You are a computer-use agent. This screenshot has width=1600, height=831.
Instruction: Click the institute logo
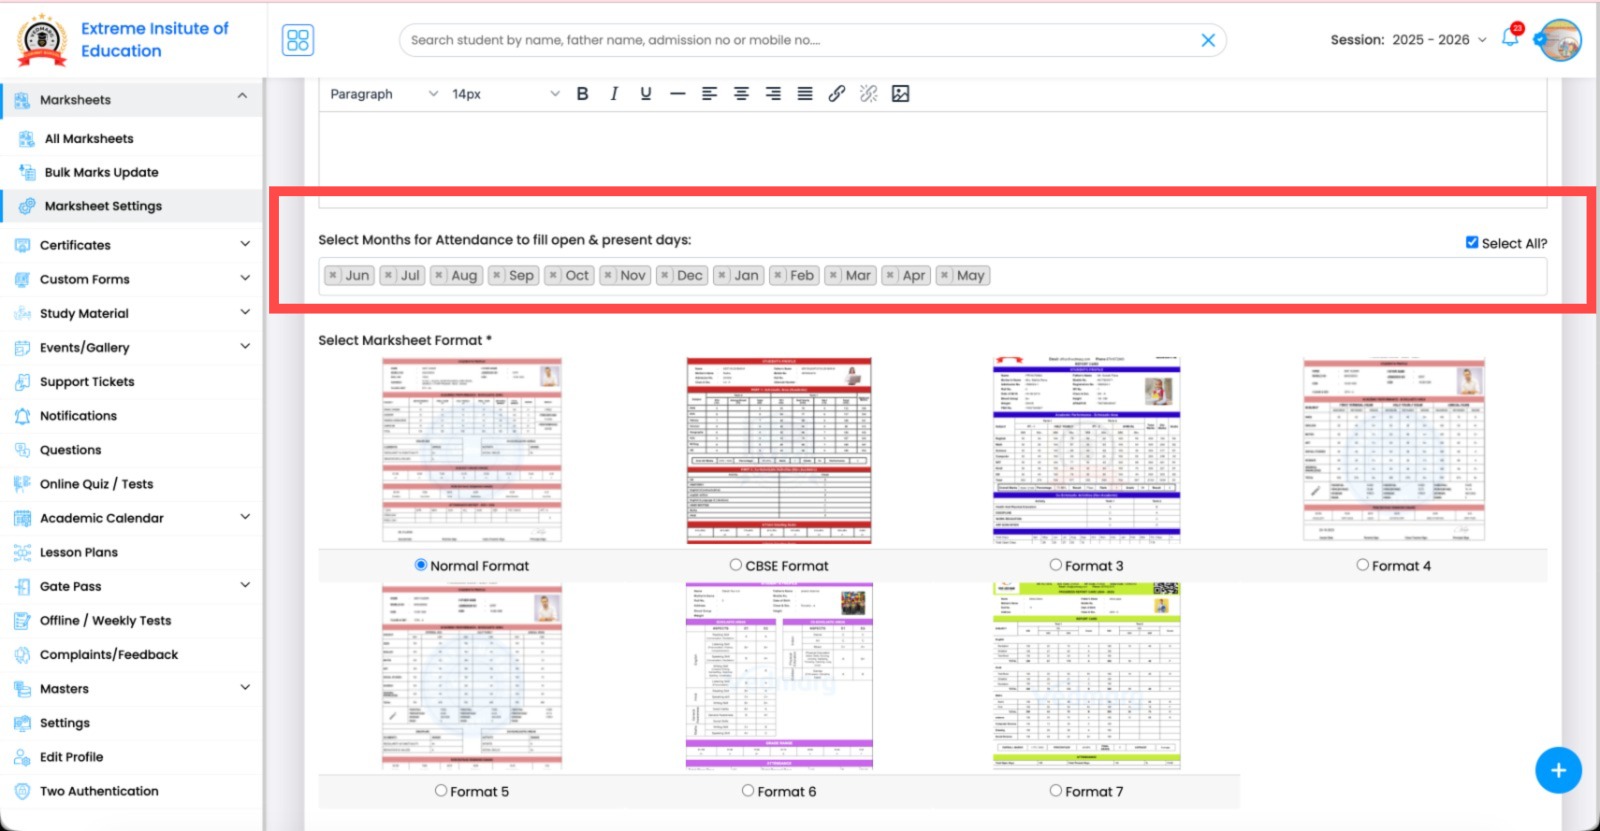click(x=42, y=40)
